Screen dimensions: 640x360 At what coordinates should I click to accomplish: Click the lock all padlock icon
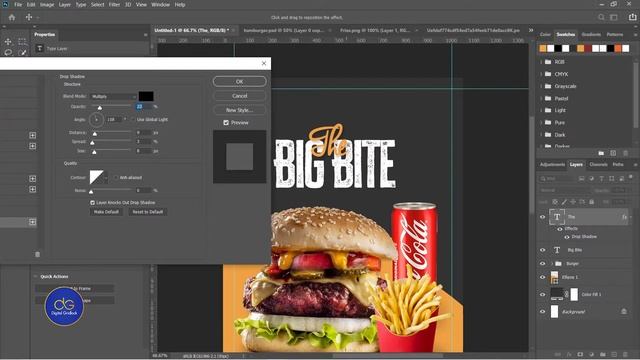click(591, 202)
